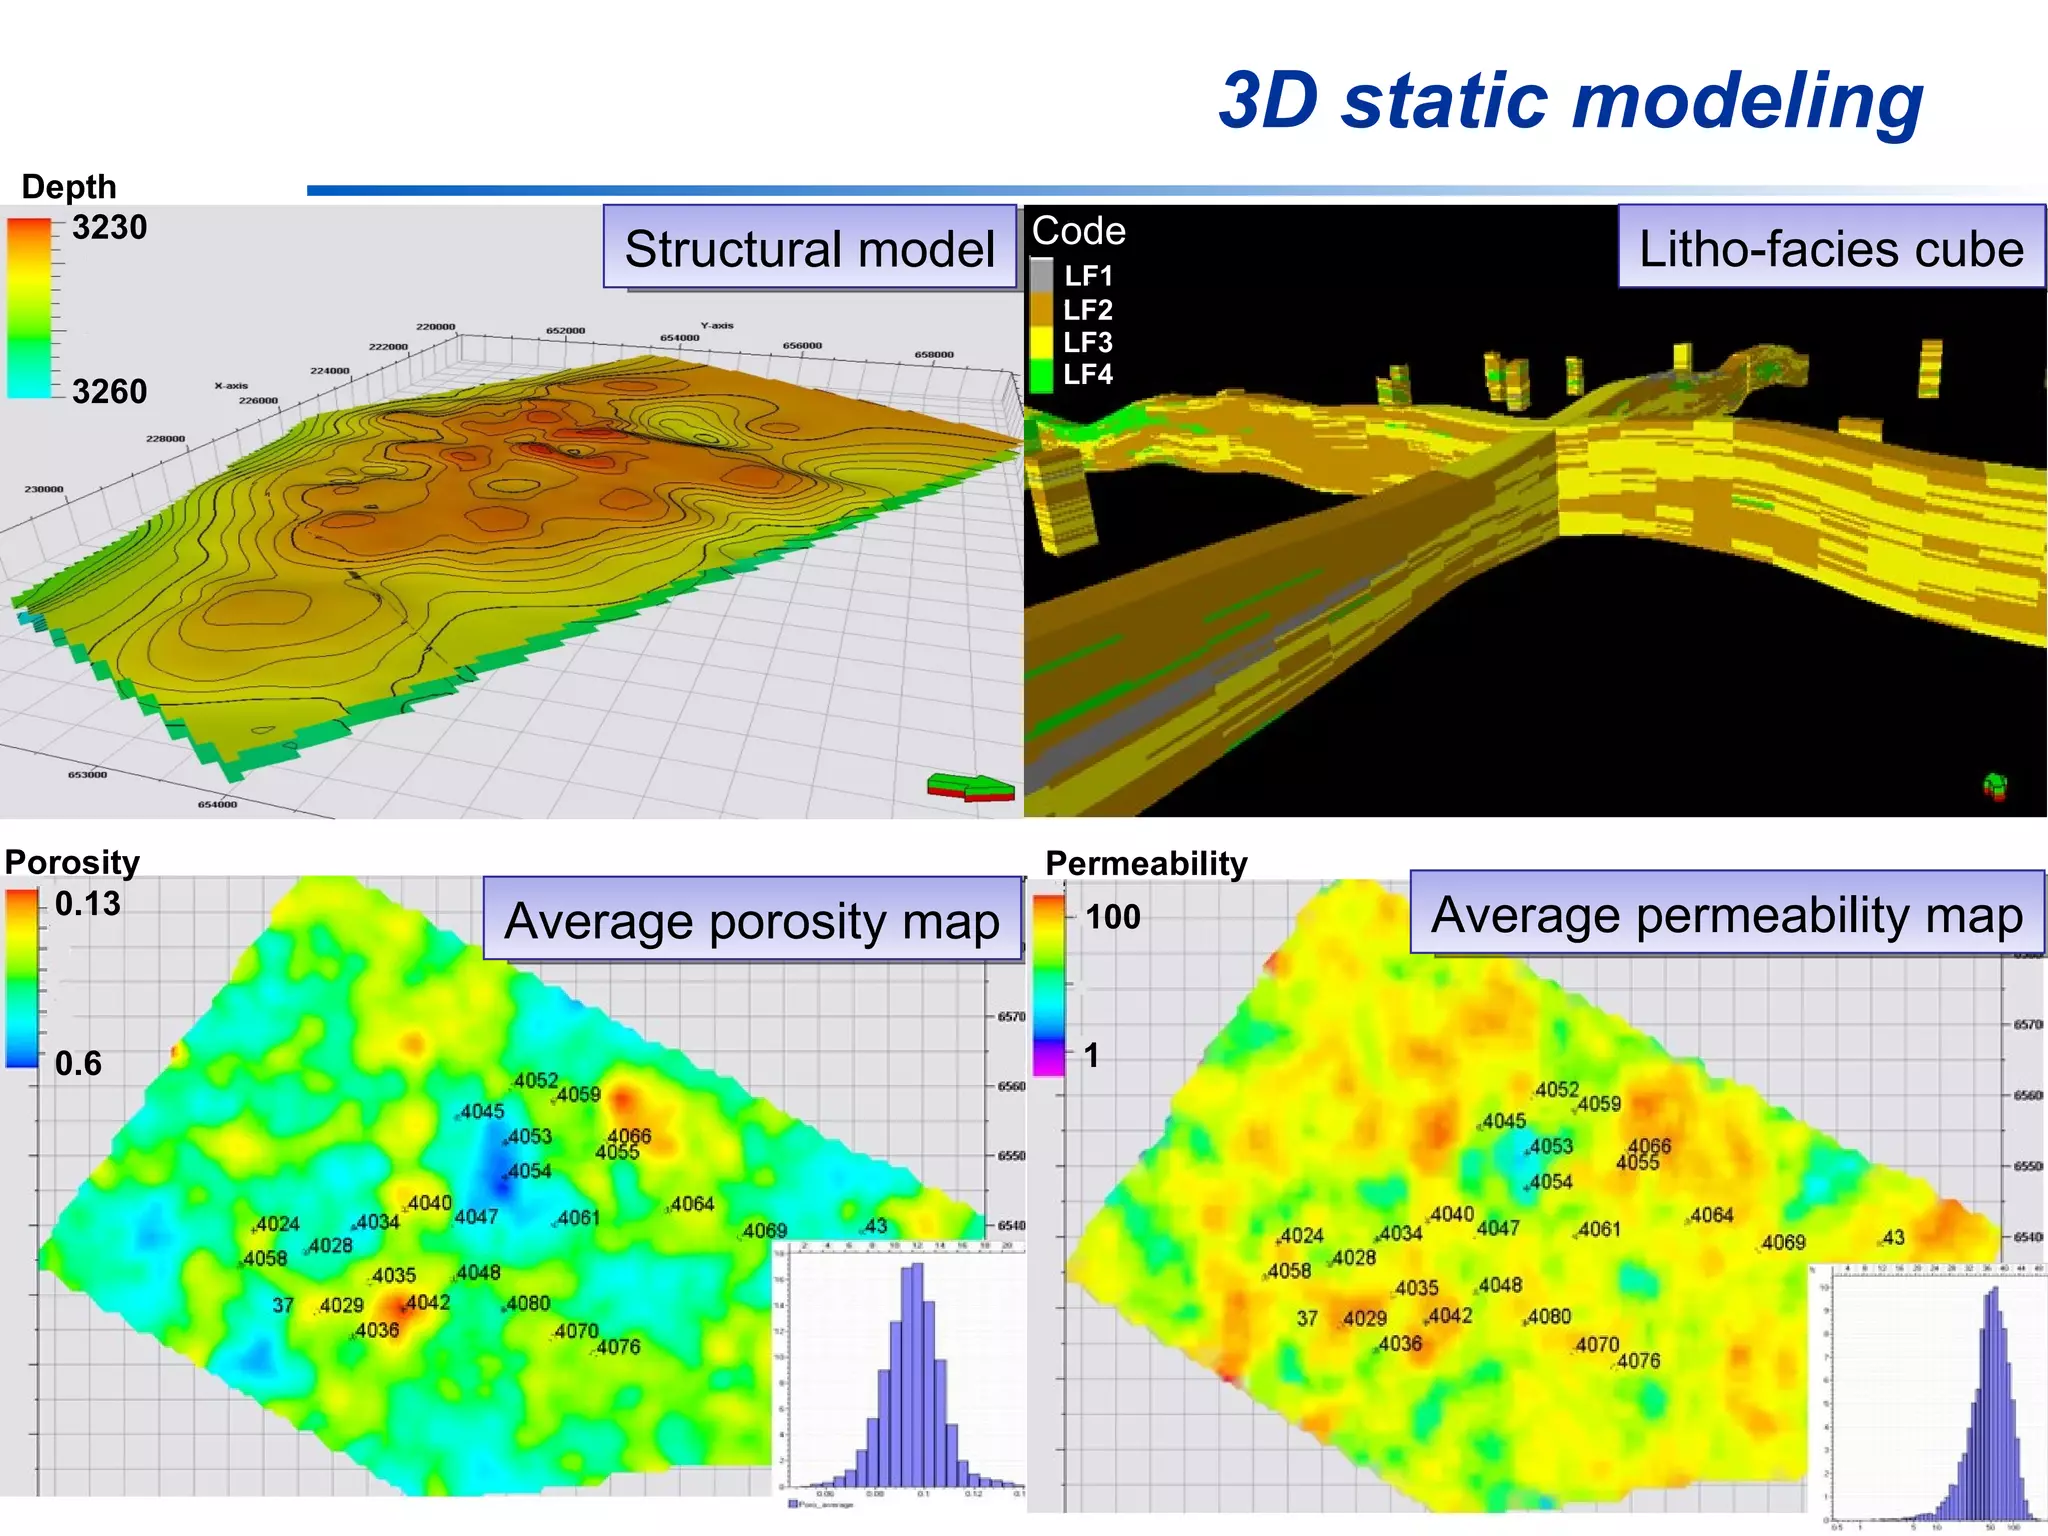Click the 'Porosity' legend heading
2048x1536 pixels.
(72, 861)
